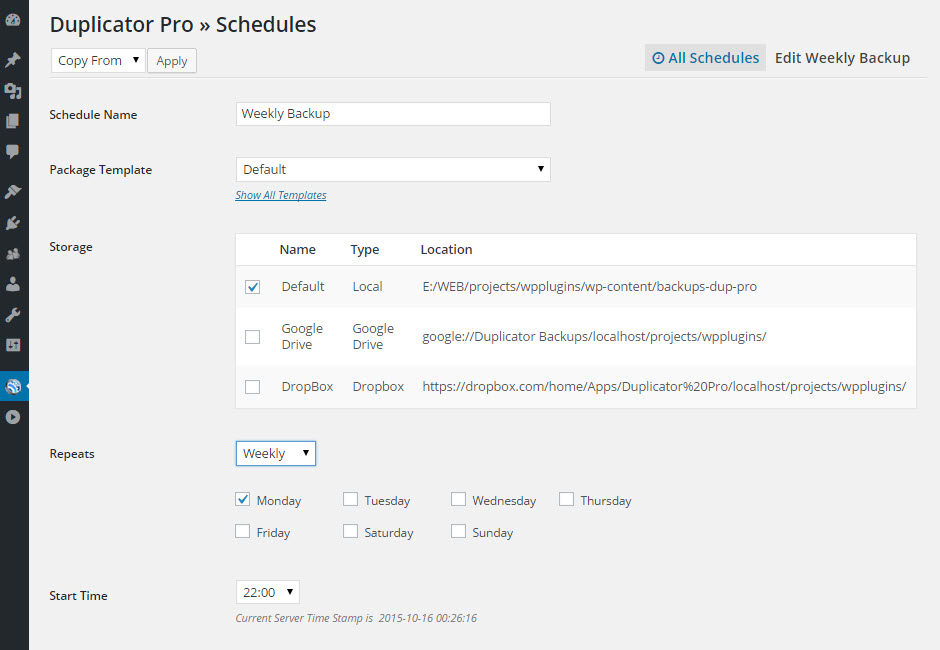Open the Start Time dropdown
This screenshot has width=940, height=650.
(x=267, y=592)
